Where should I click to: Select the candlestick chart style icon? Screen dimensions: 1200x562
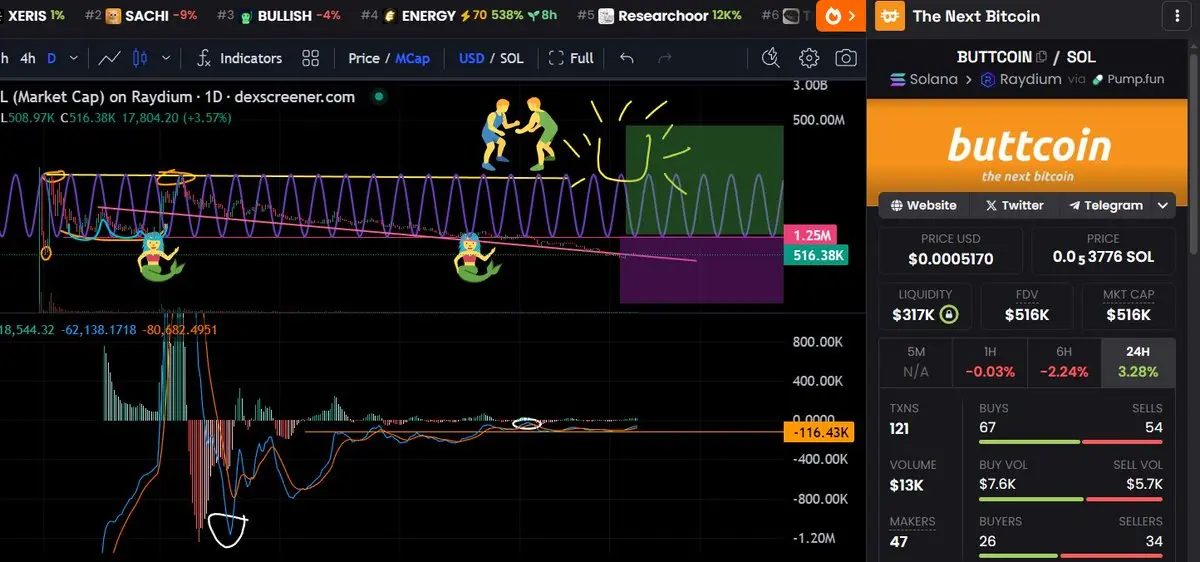(140, 58)
